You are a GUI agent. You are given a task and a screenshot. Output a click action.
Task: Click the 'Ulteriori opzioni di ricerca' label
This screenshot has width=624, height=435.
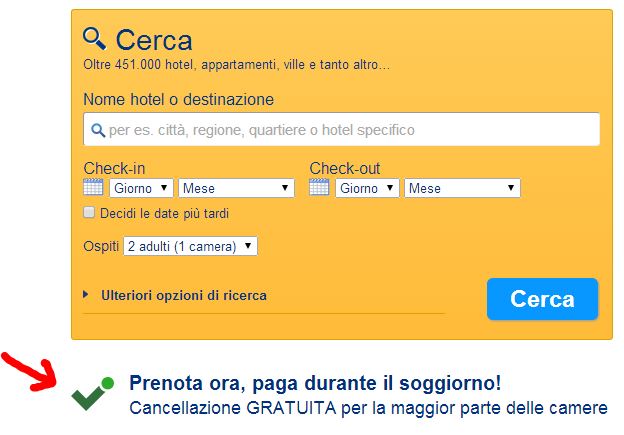pos(184,296)
